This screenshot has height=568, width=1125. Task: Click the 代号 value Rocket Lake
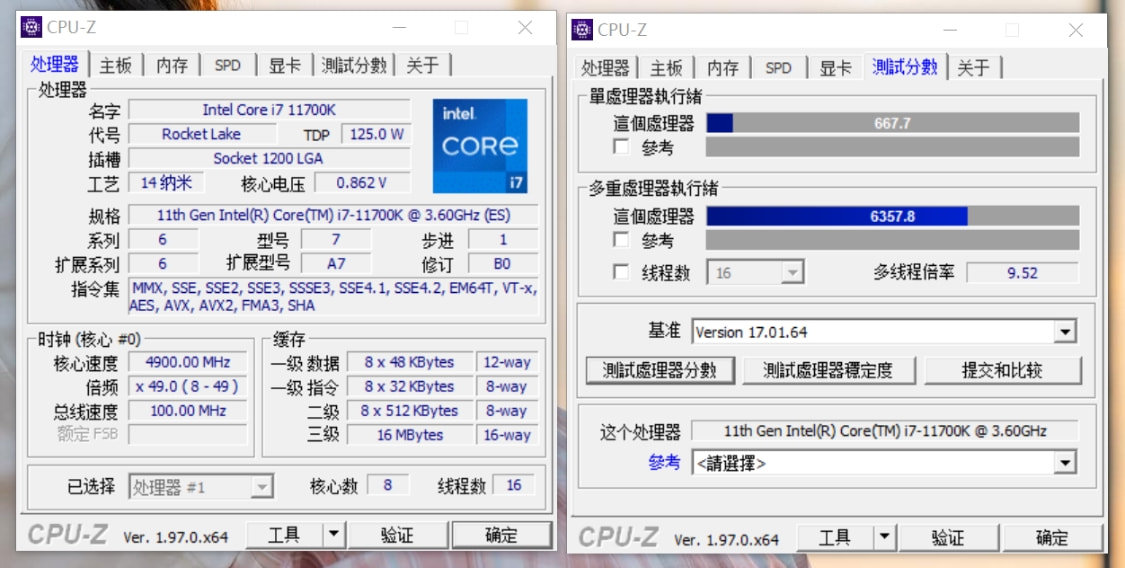point(202,134)
